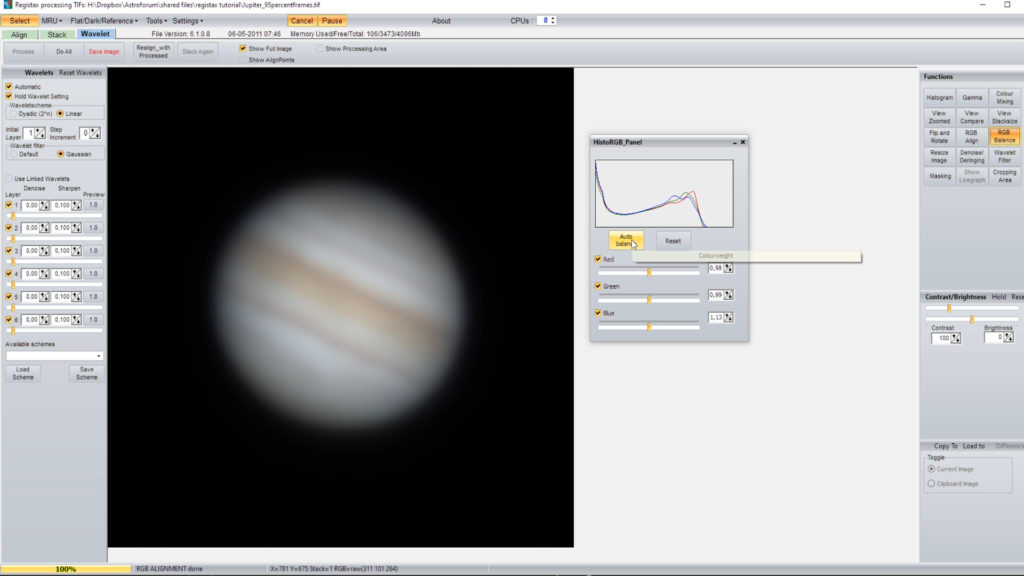Click the Blue colour weight slider
1024x576 pixels.
(648, 326)
